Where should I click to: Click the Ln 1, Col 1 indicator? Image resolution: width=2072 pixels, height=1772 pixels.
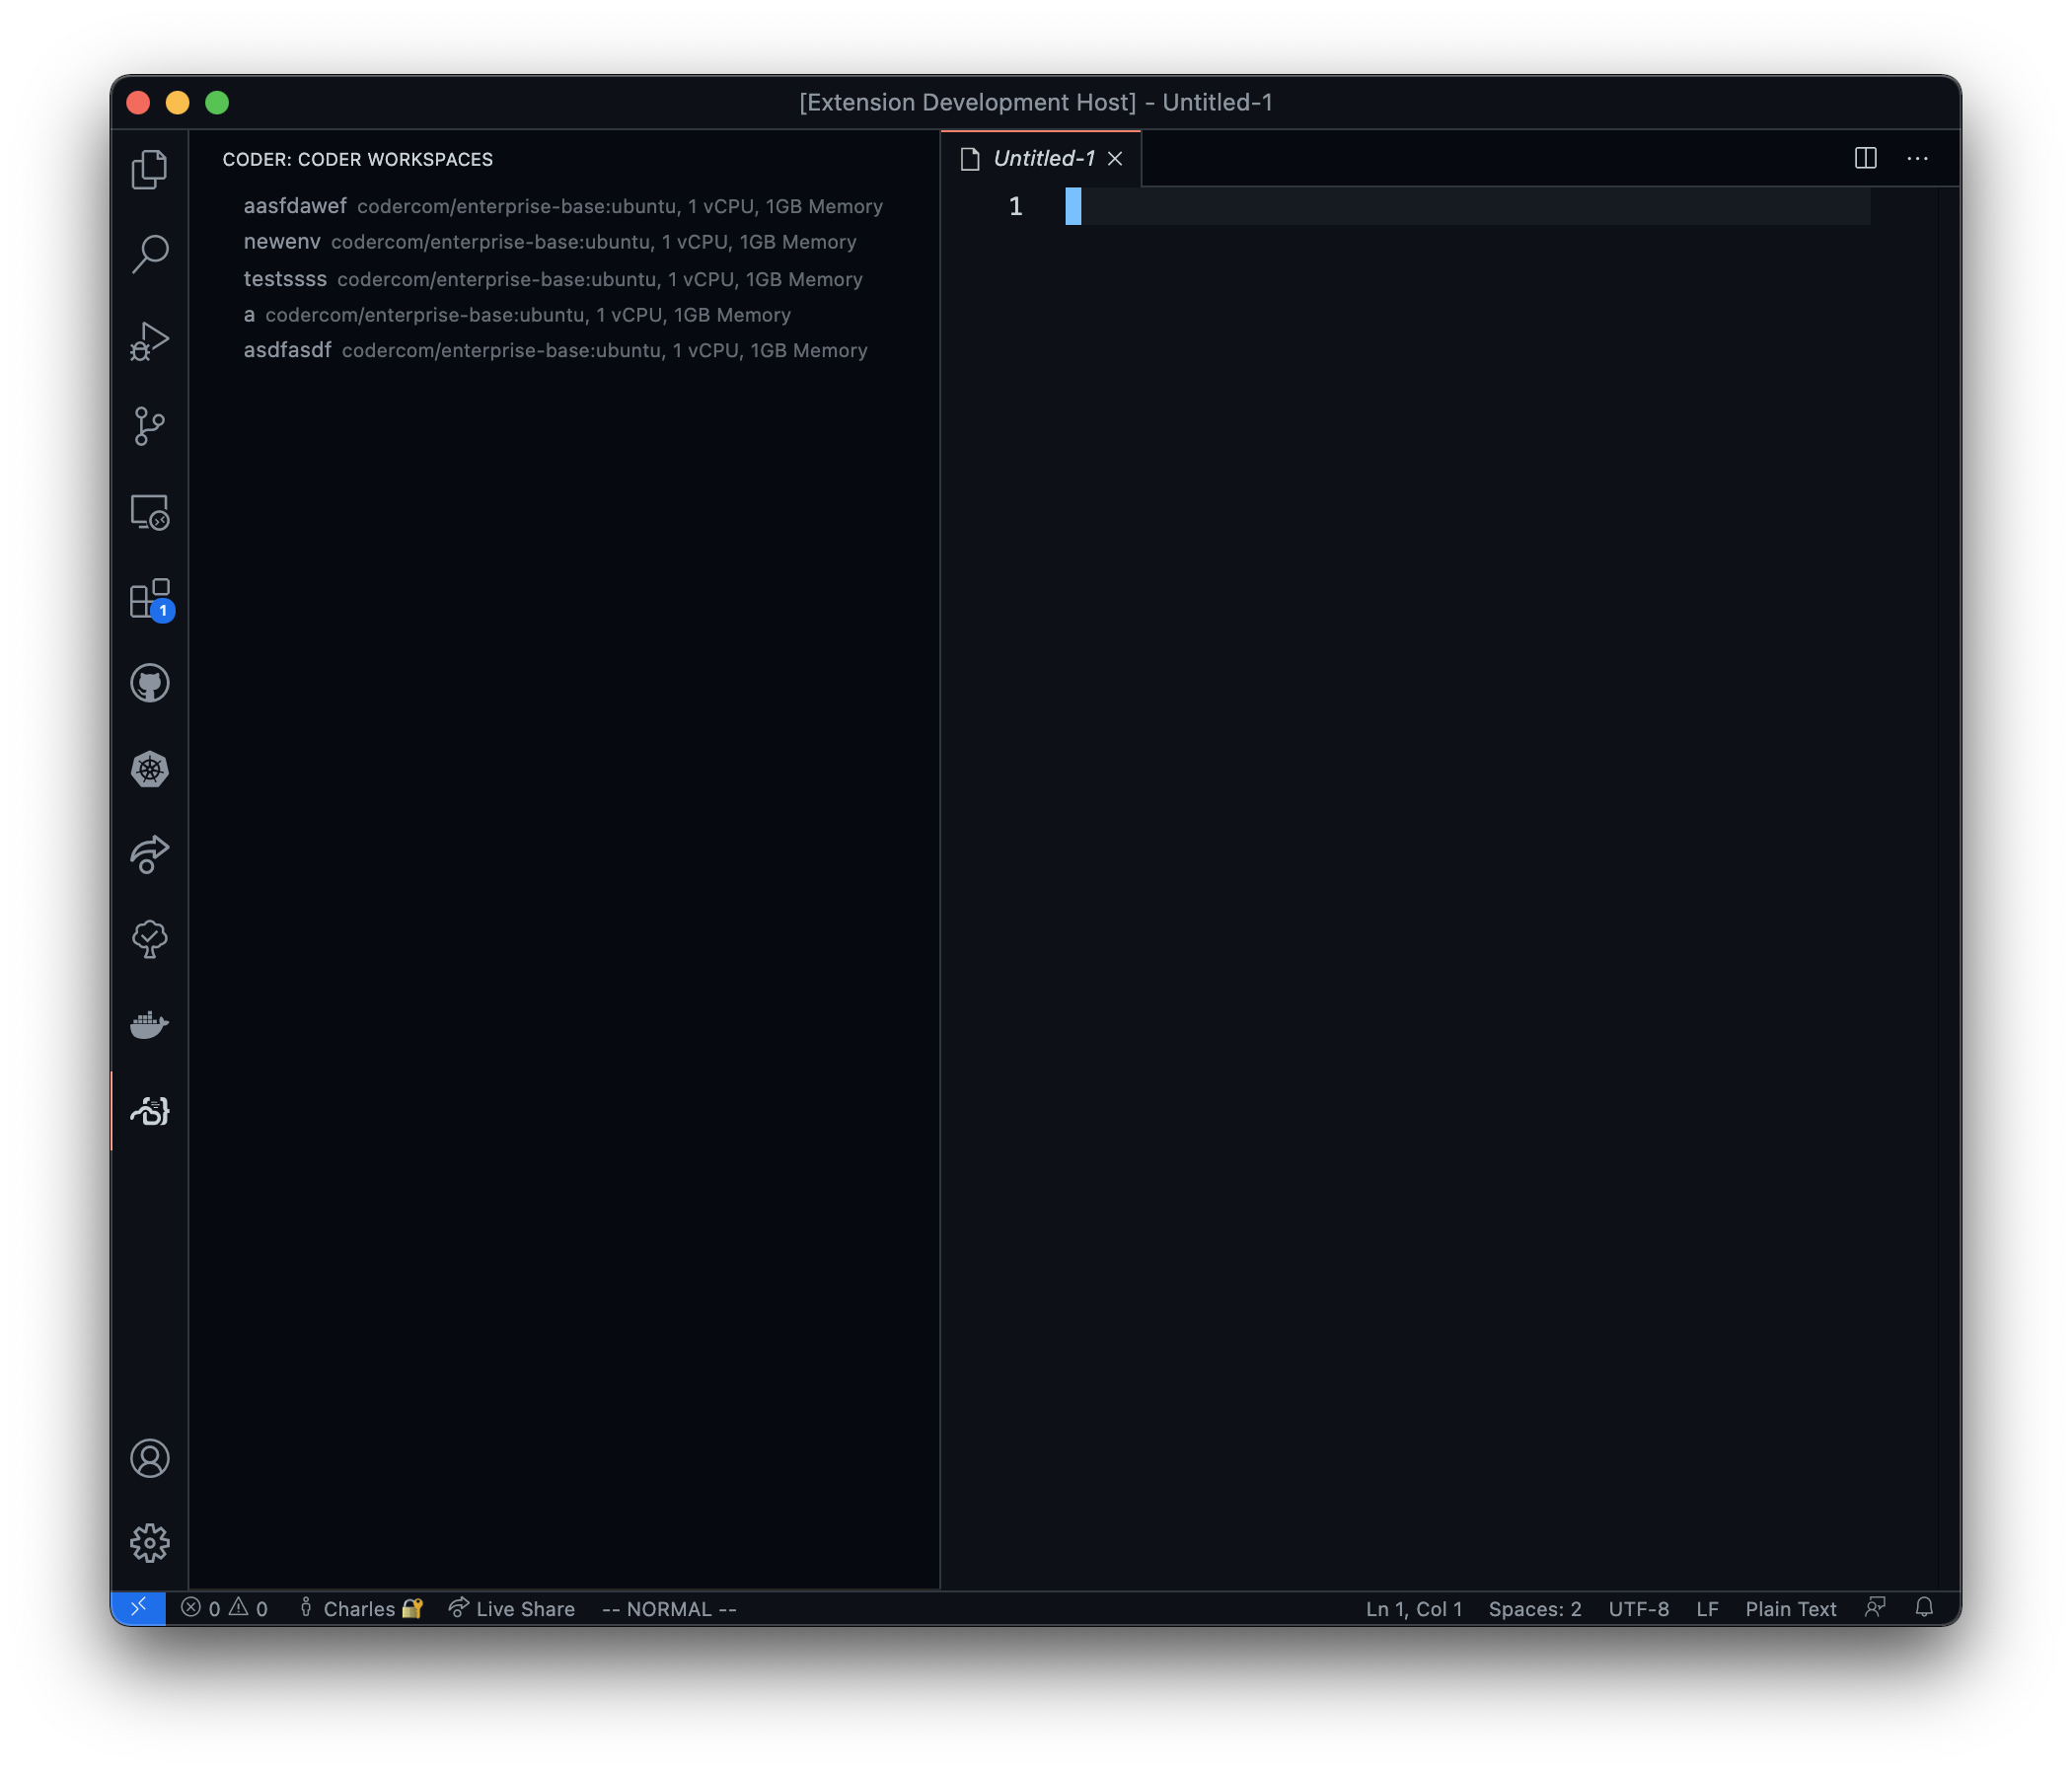tap(1413, 1608)
